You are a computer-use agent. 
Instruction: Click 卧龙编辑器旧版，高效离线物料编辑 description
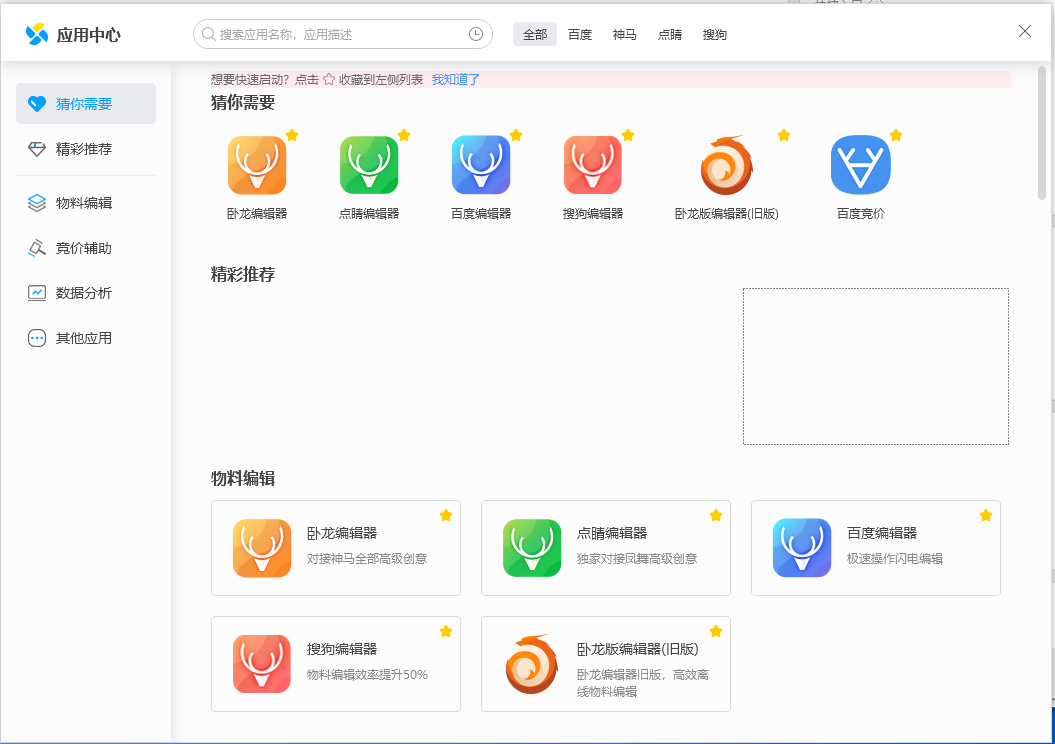643,683
